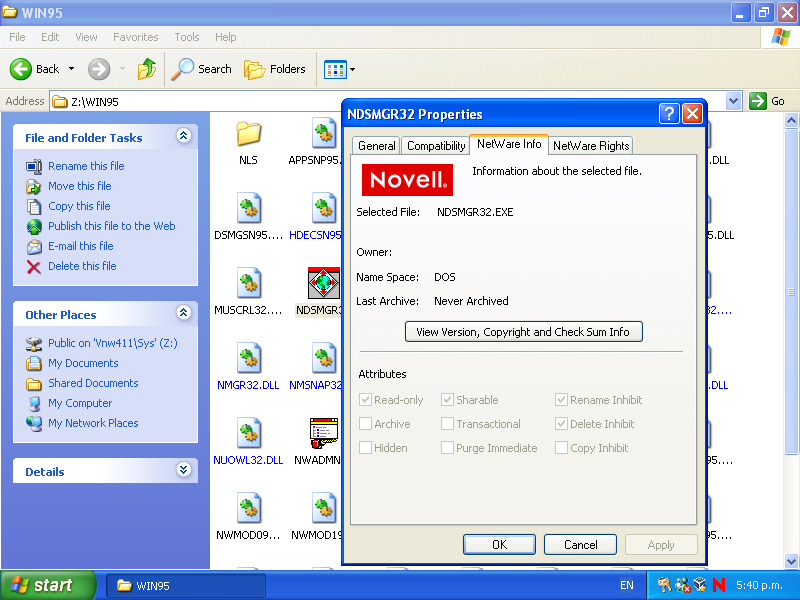Toggle the Rename Inhibit checkbox
This screenshot has width=800, height=600.
point(561,399)
